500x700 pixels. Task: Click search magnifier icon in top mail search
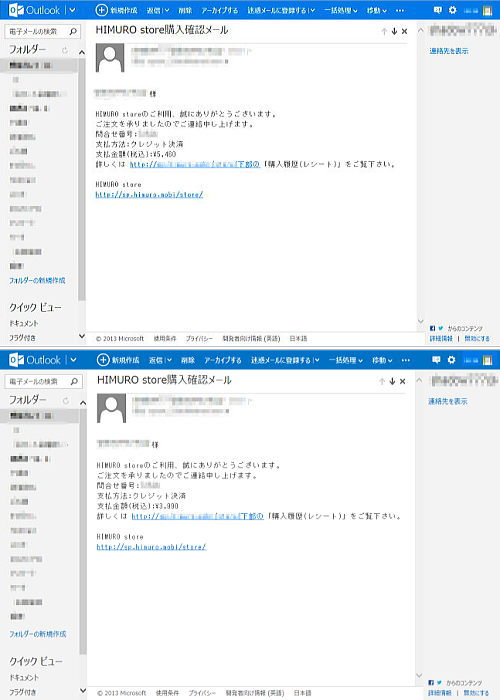(x=73, y=31)
